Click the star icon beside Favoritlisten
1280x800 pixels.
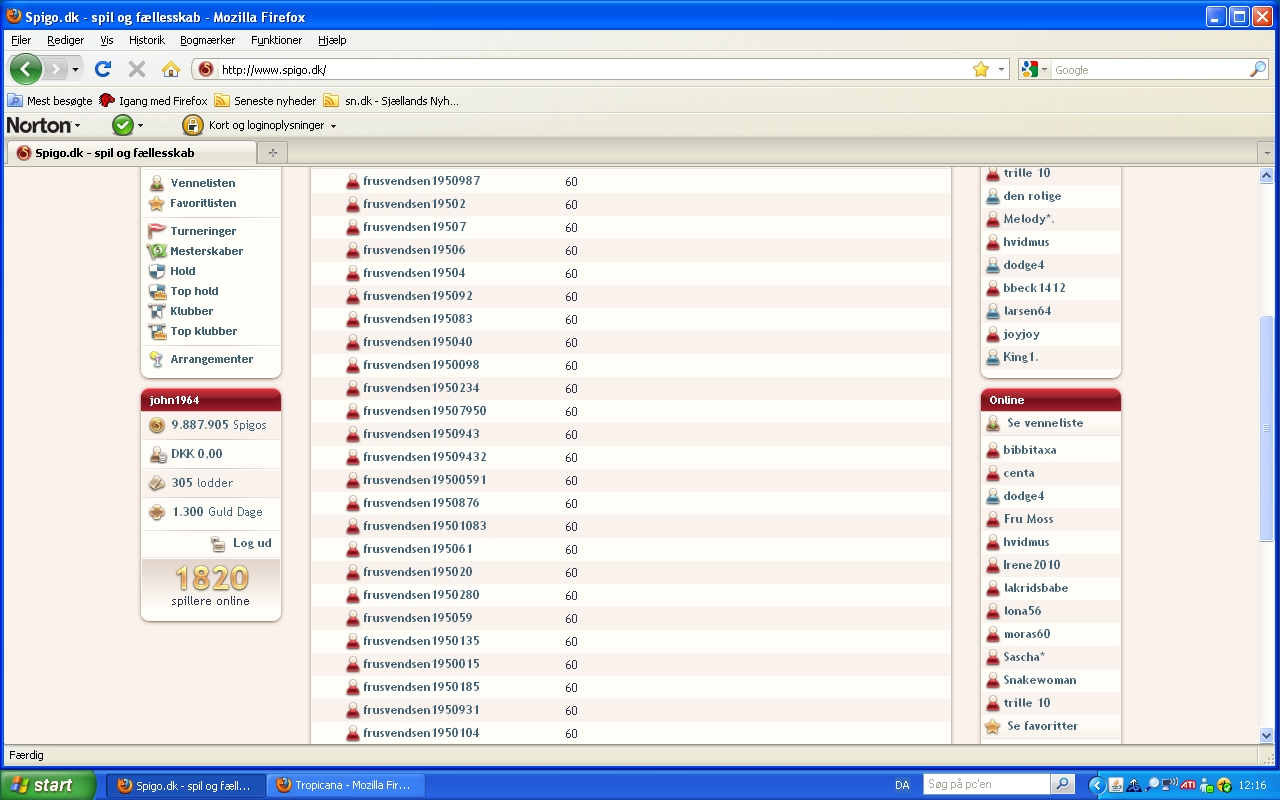click(157, 203)
